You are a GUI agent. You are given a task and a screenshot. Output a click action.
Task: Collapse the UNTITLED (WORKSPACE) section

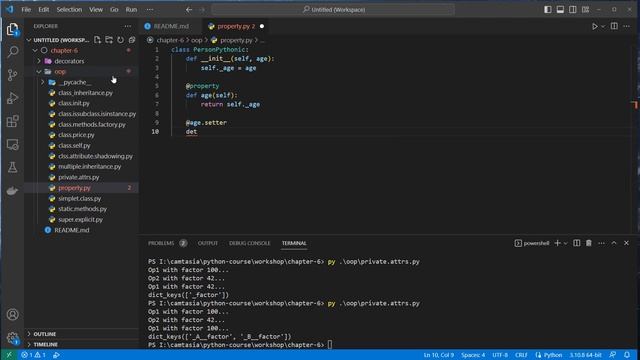tap(29, 40)
